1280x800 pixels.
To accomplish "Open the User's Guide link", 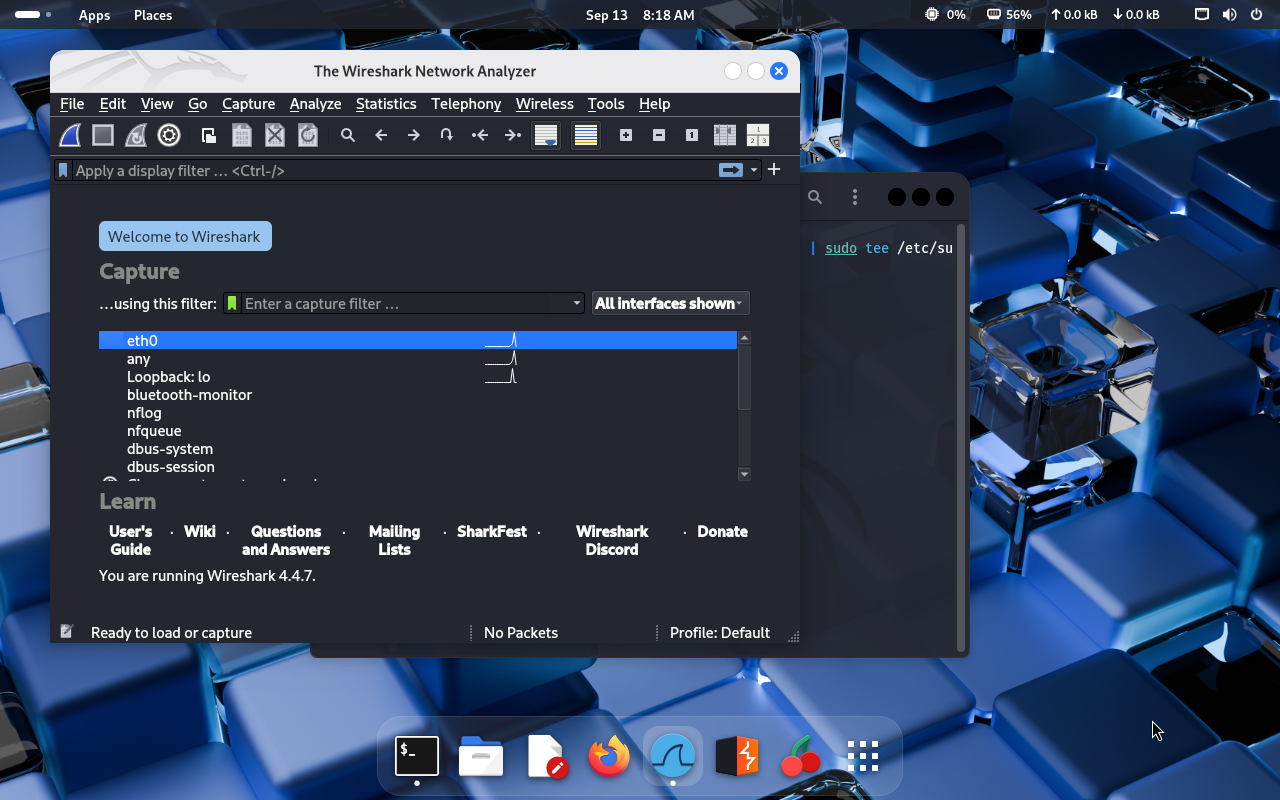I will coord(131,540).
